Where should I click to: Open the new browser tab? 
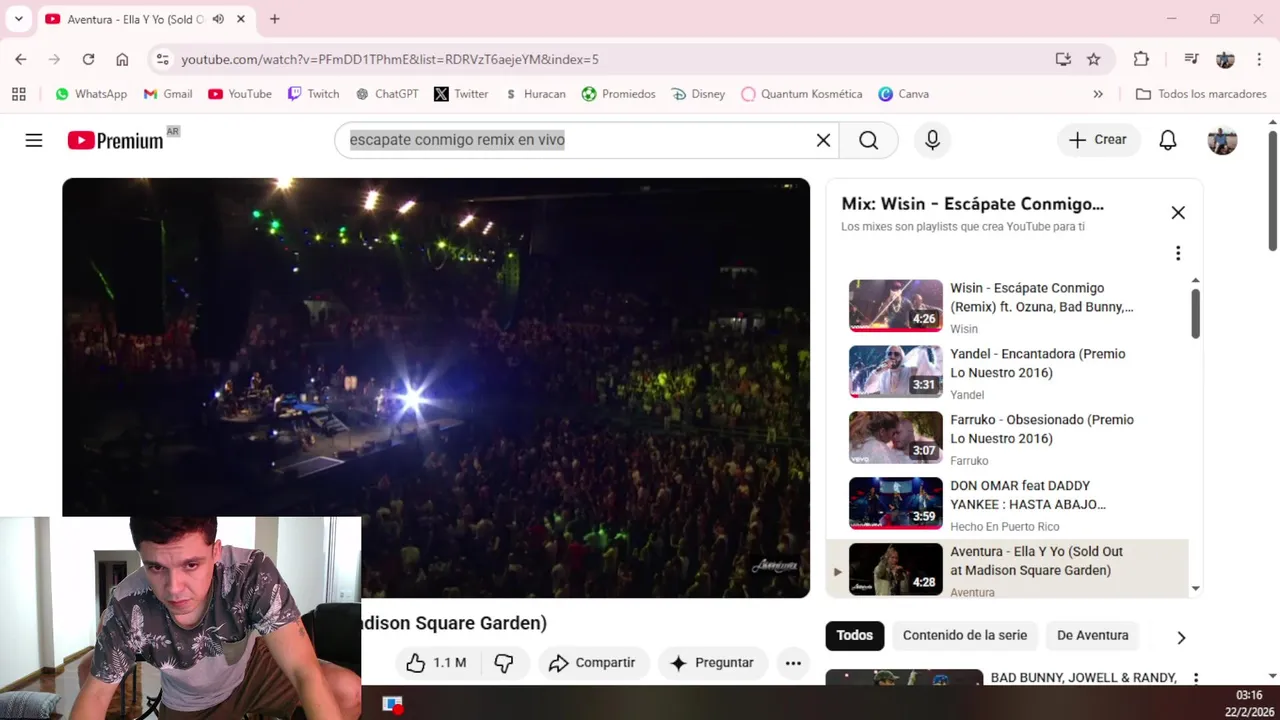[x=275, y=19]
